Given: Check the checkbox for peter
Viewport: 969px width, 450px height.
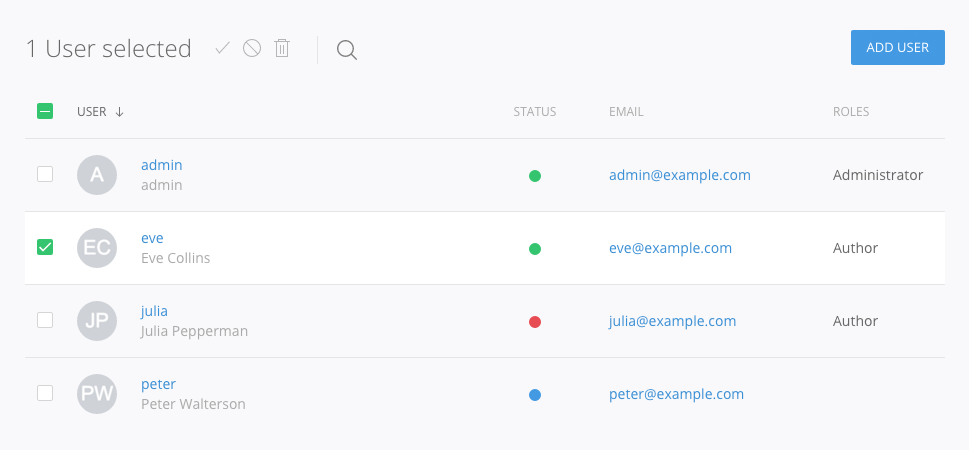Looking at the screenshot, I should pyautogui.click(x=45, y=393).
